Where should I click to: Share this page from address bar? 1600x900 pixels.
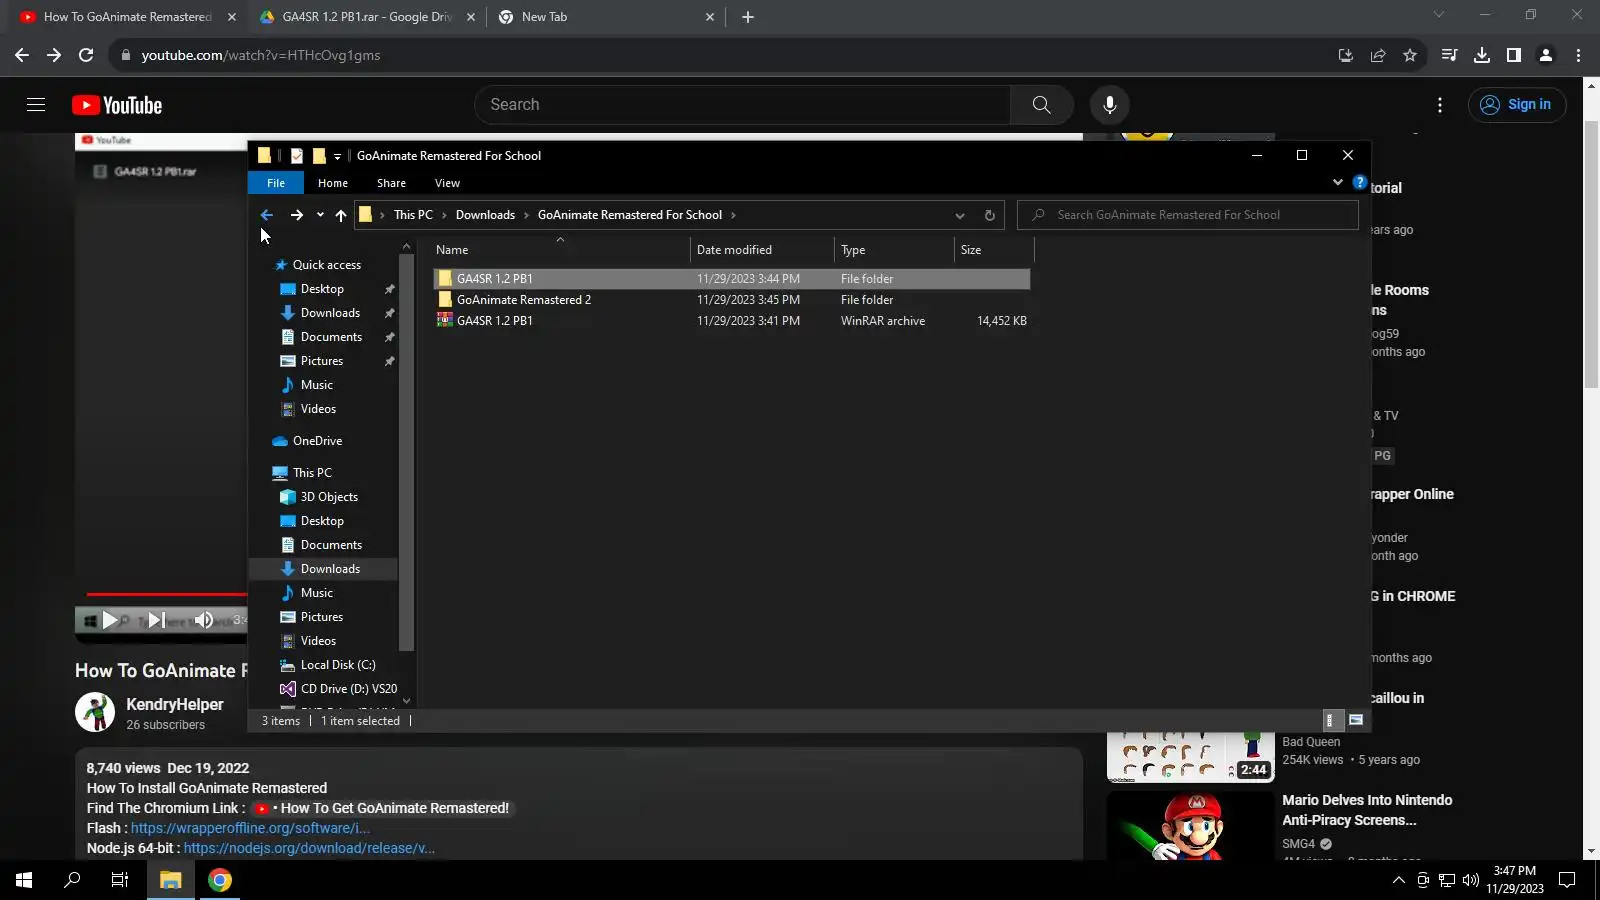tap(1378, 55)
